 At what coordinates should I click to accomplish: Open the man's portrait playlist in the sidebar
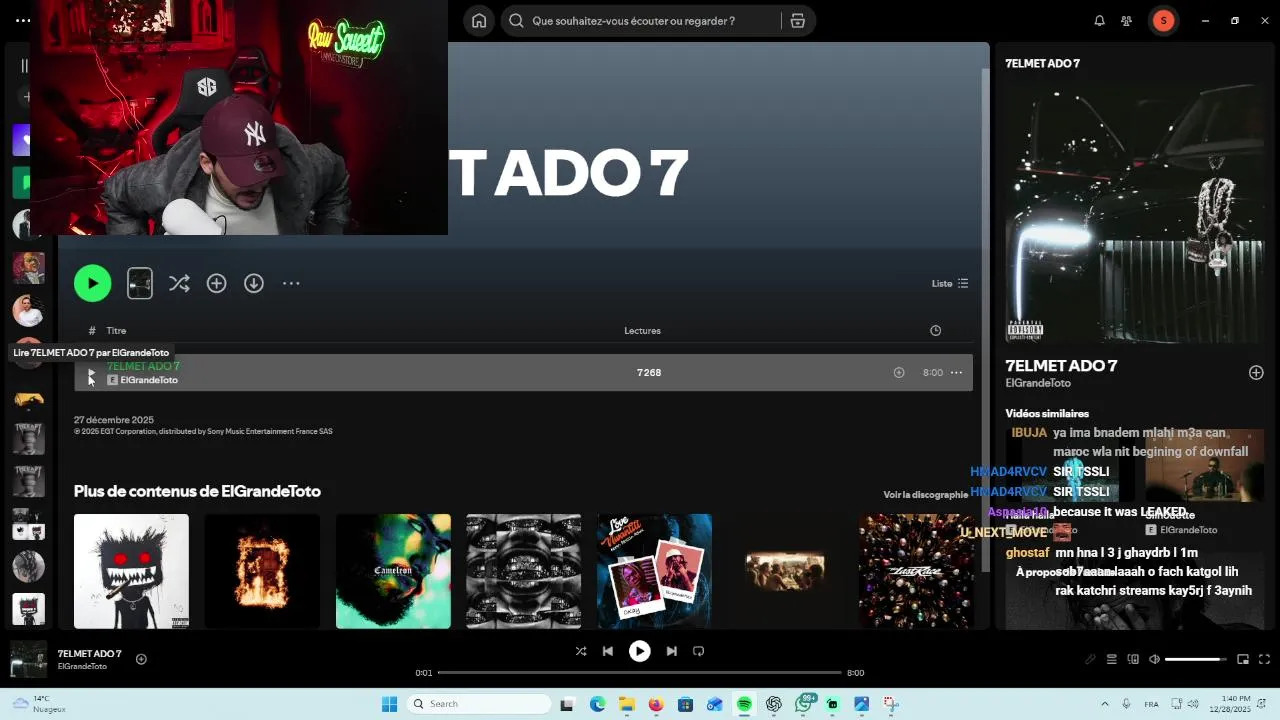pyautogui.click(x=28, y=311)
